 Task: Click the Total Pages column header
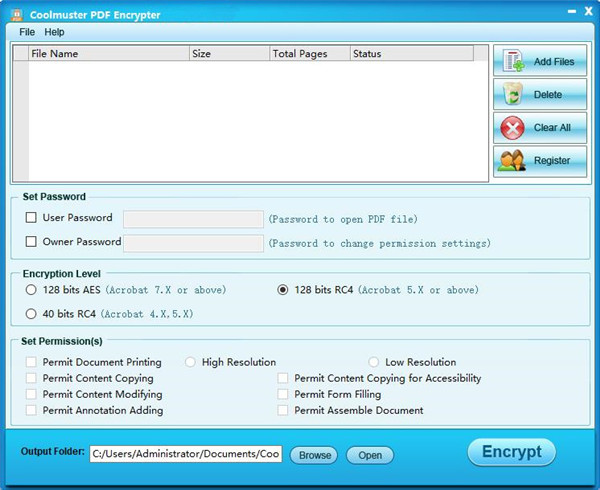click(309, 54)
